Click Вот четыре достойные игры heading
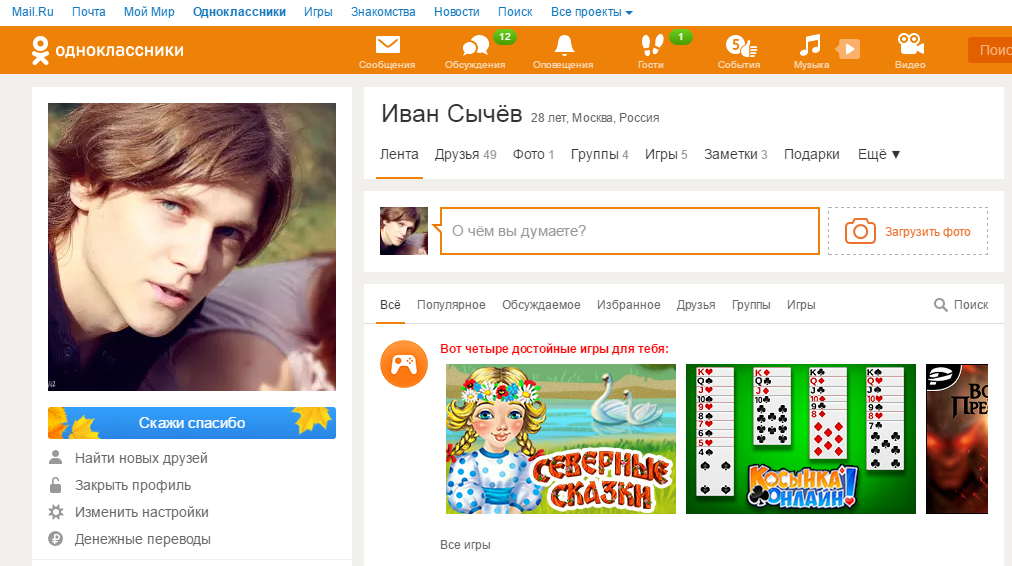Screen dimensions: 1012x566 tap(554, 349)
